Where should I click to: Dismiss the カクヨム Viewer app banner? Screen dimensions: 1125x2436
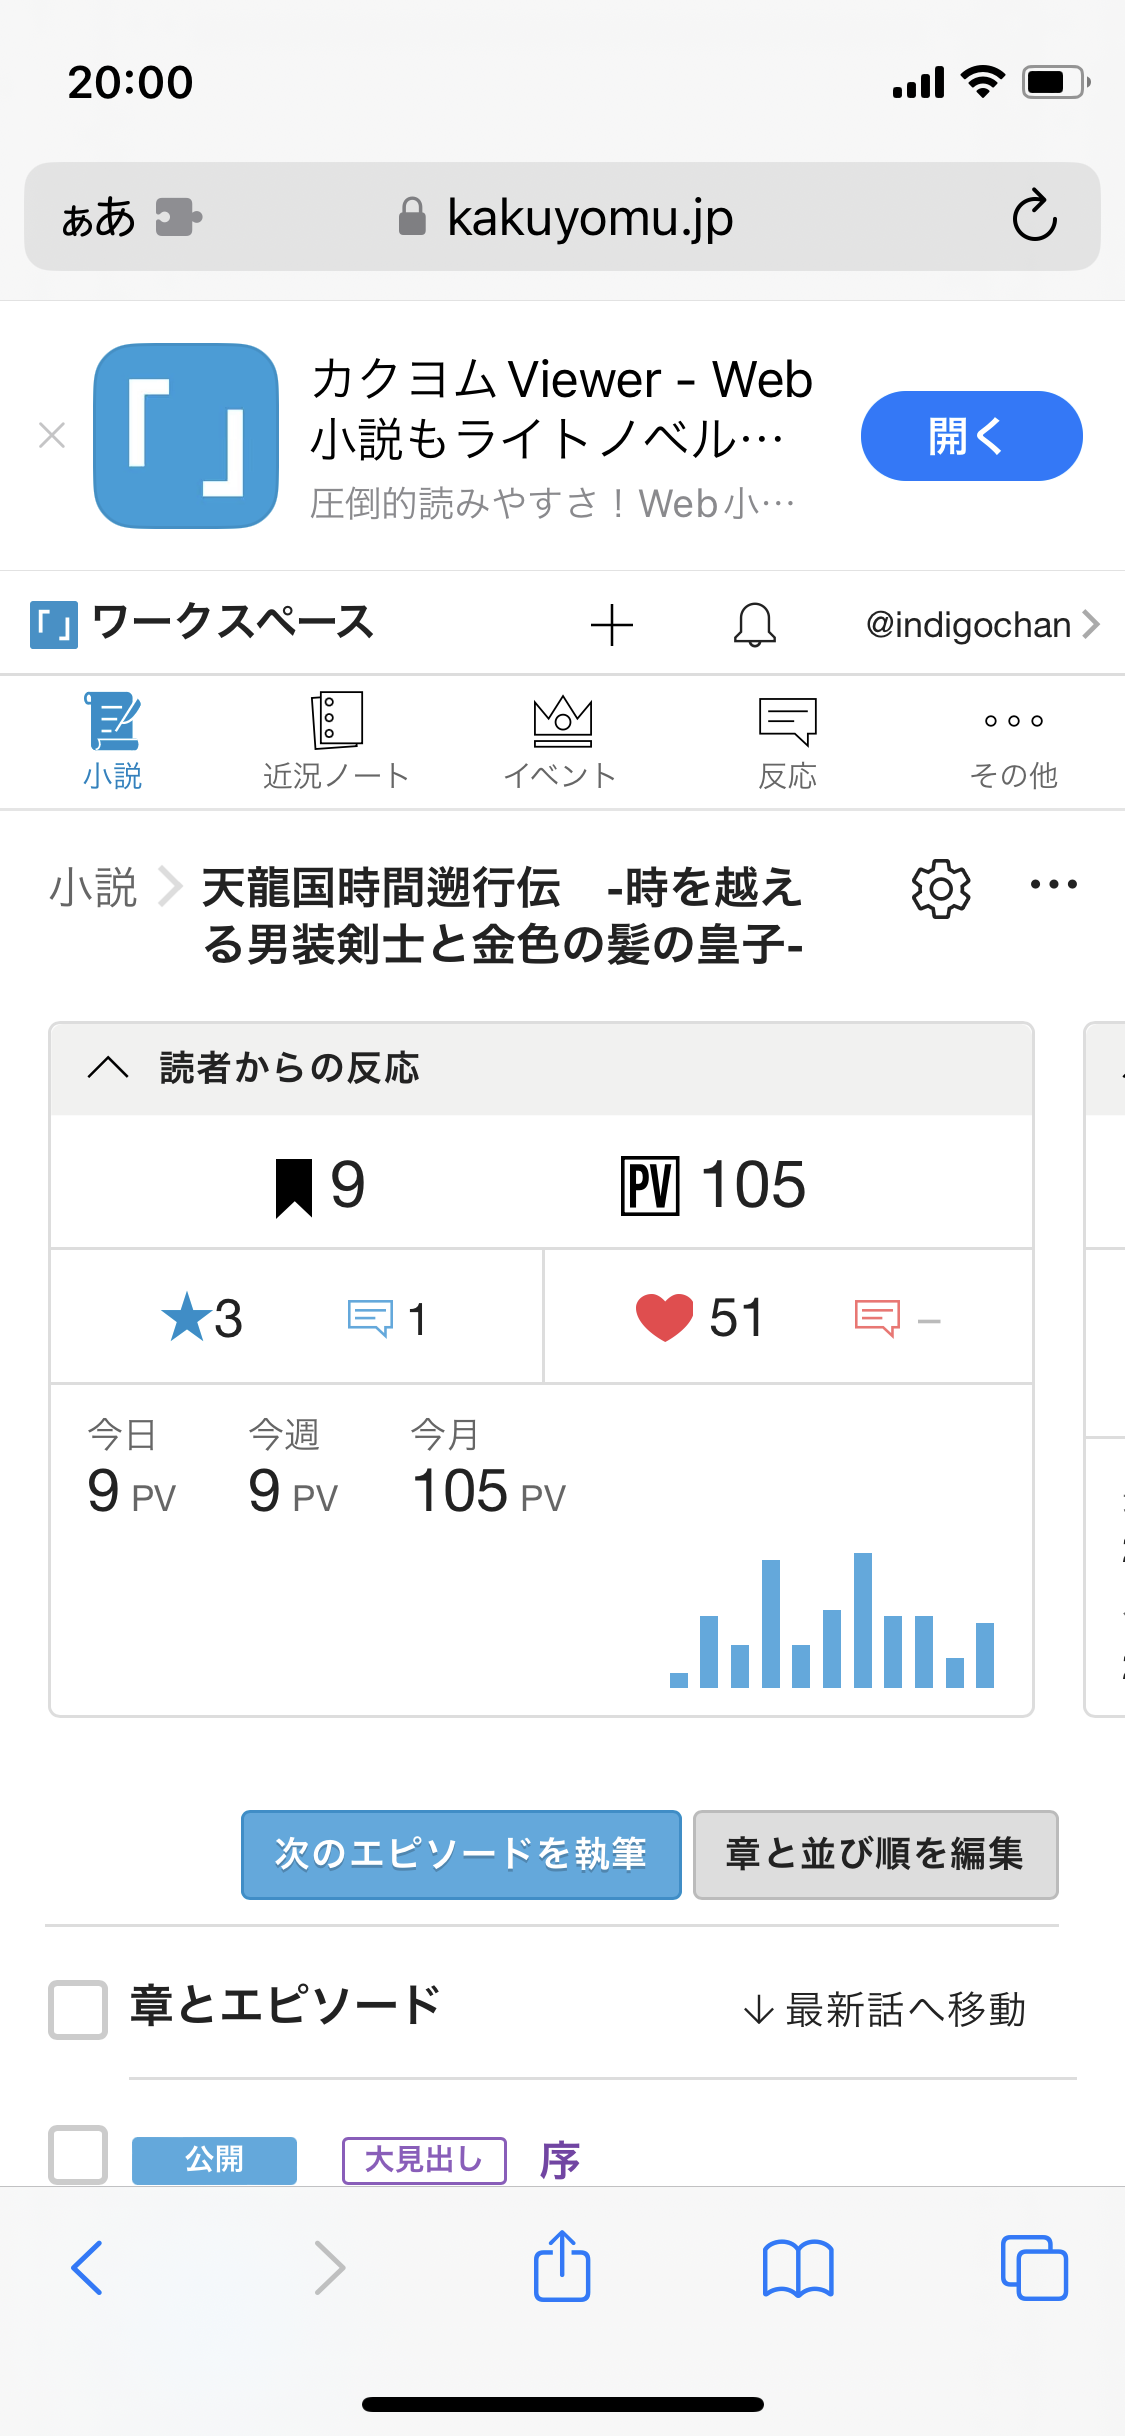[52, 436]
